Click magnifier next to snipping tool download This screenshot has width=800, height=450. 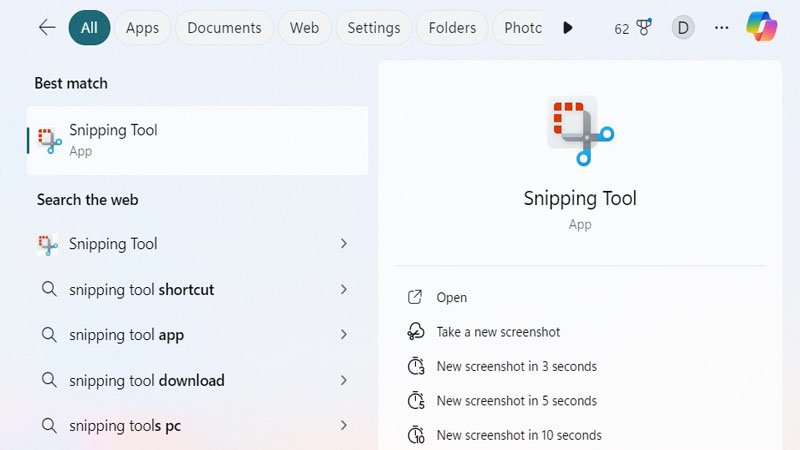49,380
